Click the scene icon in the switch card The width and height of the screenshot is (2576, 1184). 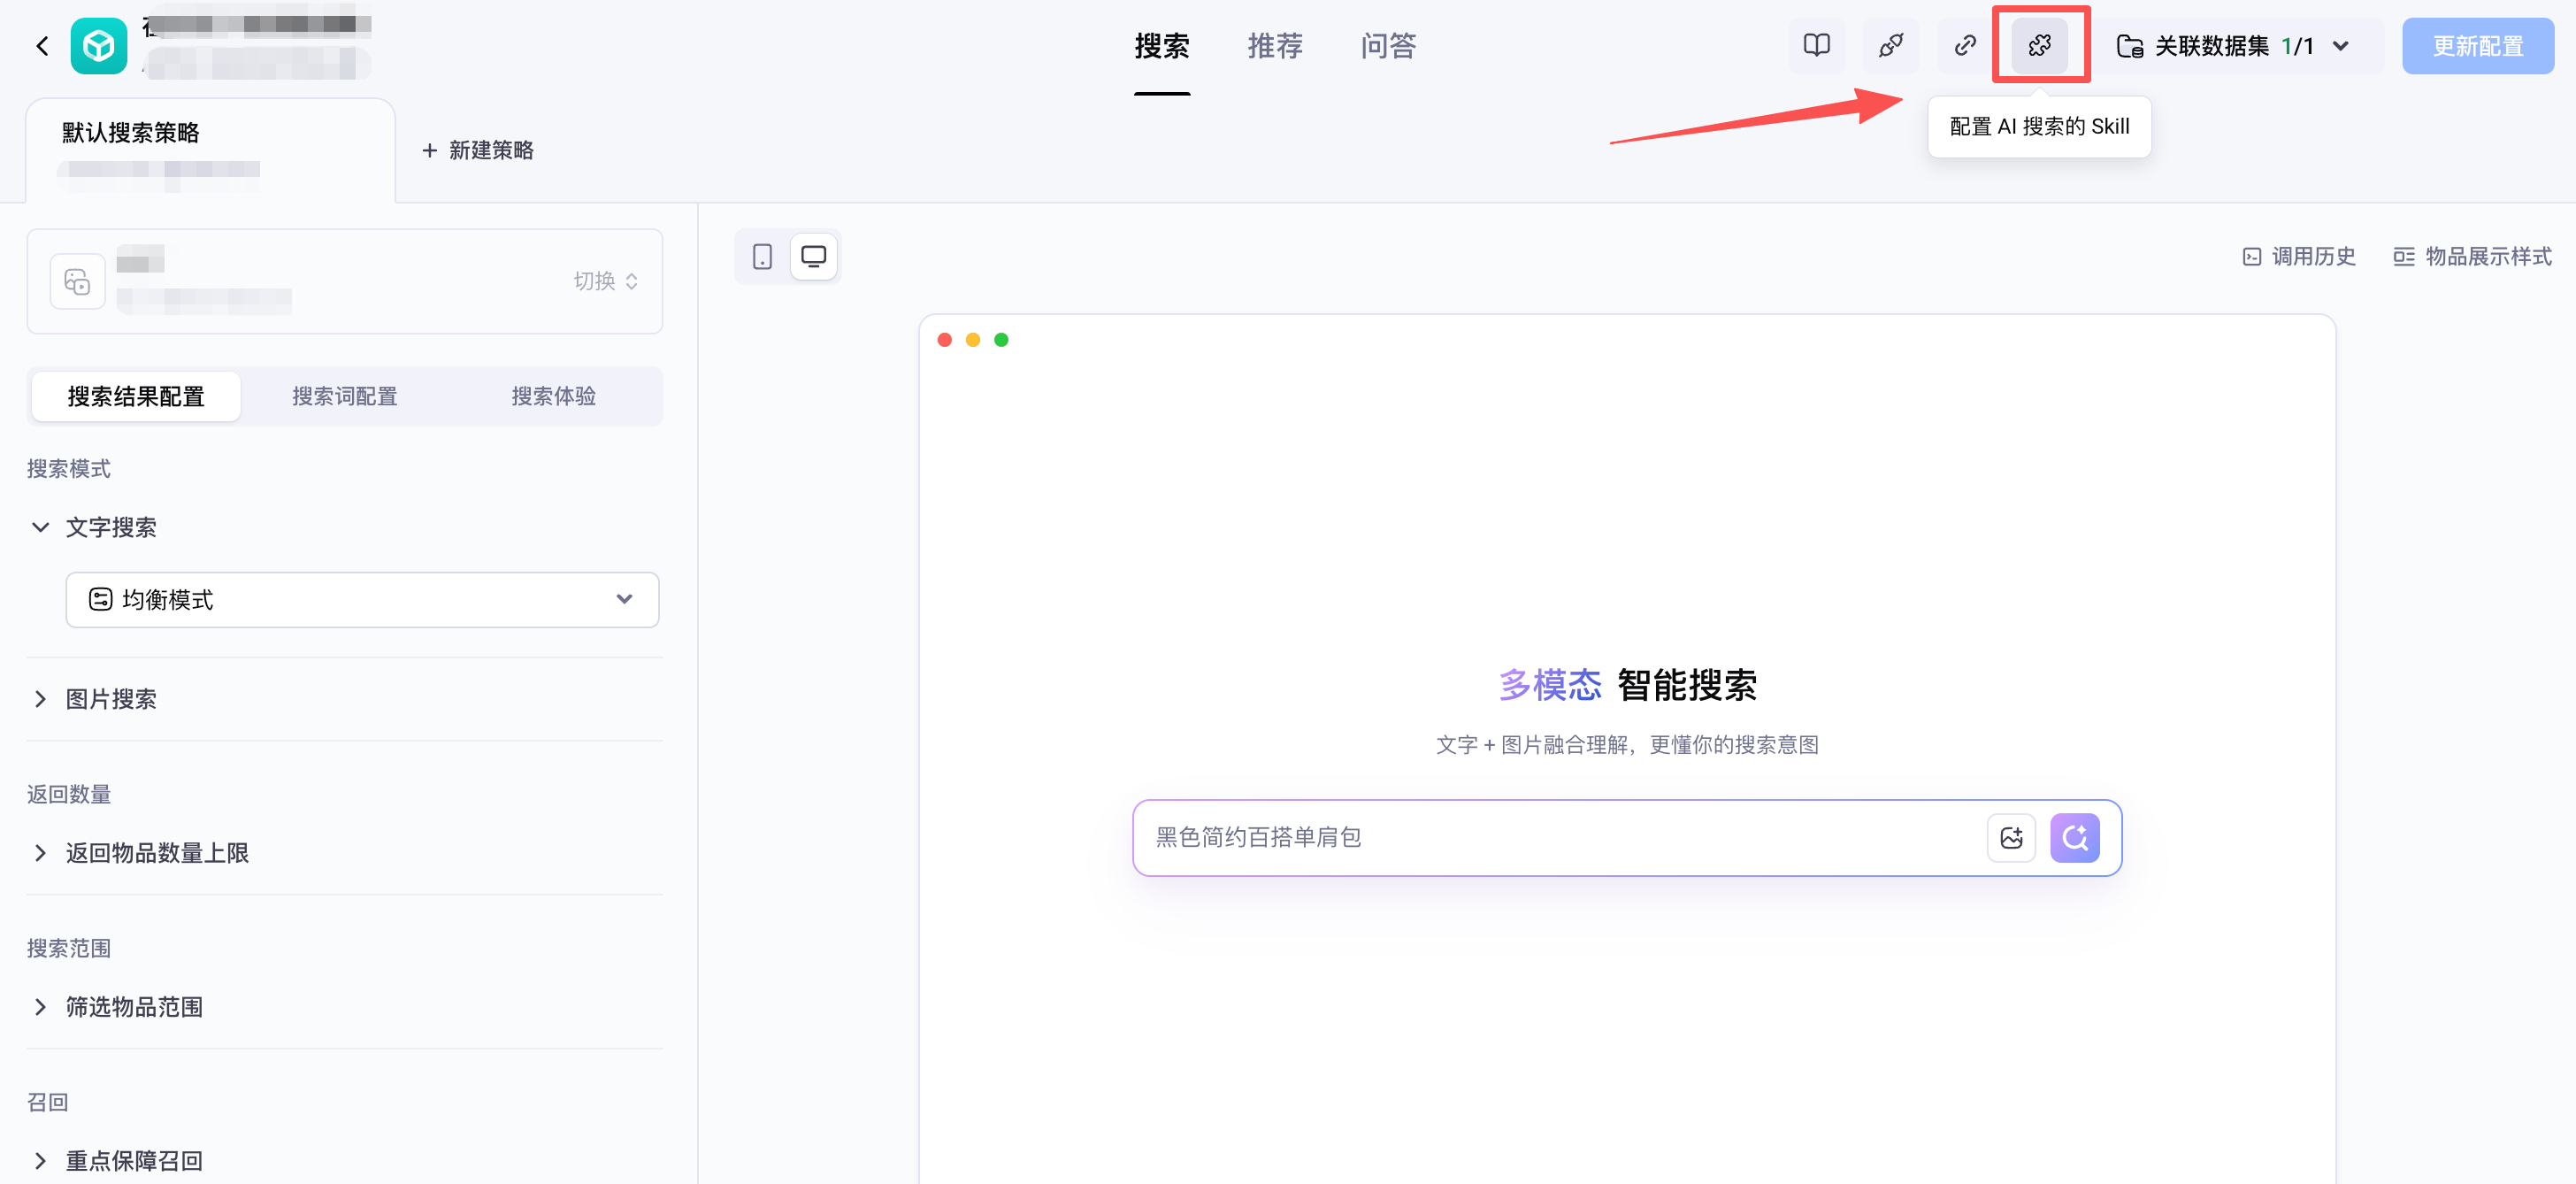click(78, 282)
